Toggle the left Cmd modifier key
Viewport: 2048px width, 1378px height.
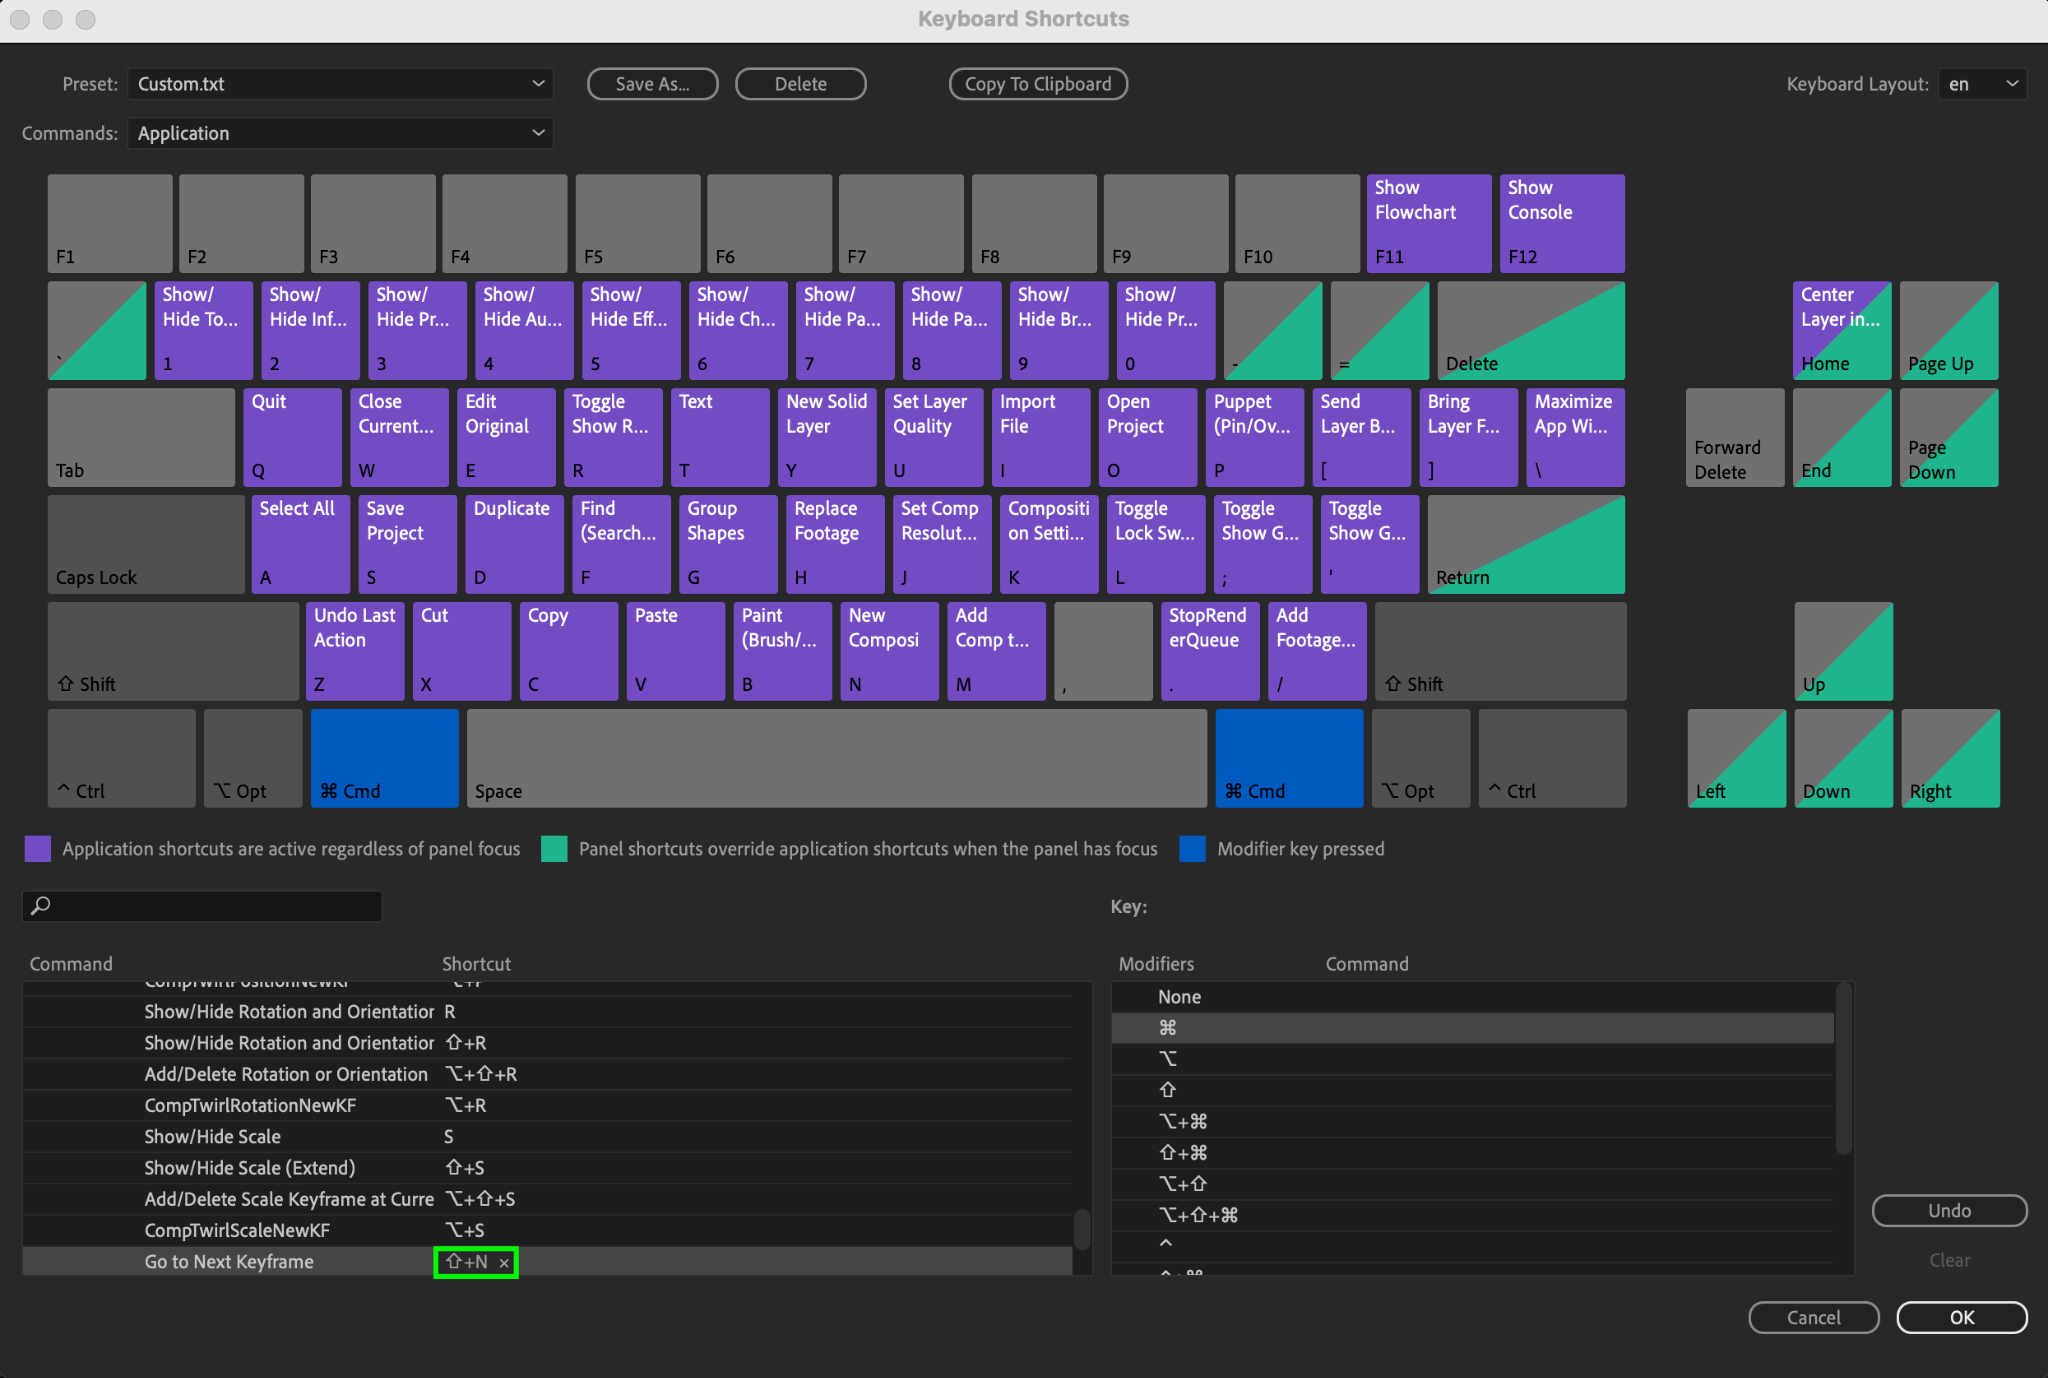[x=384, y=758]
